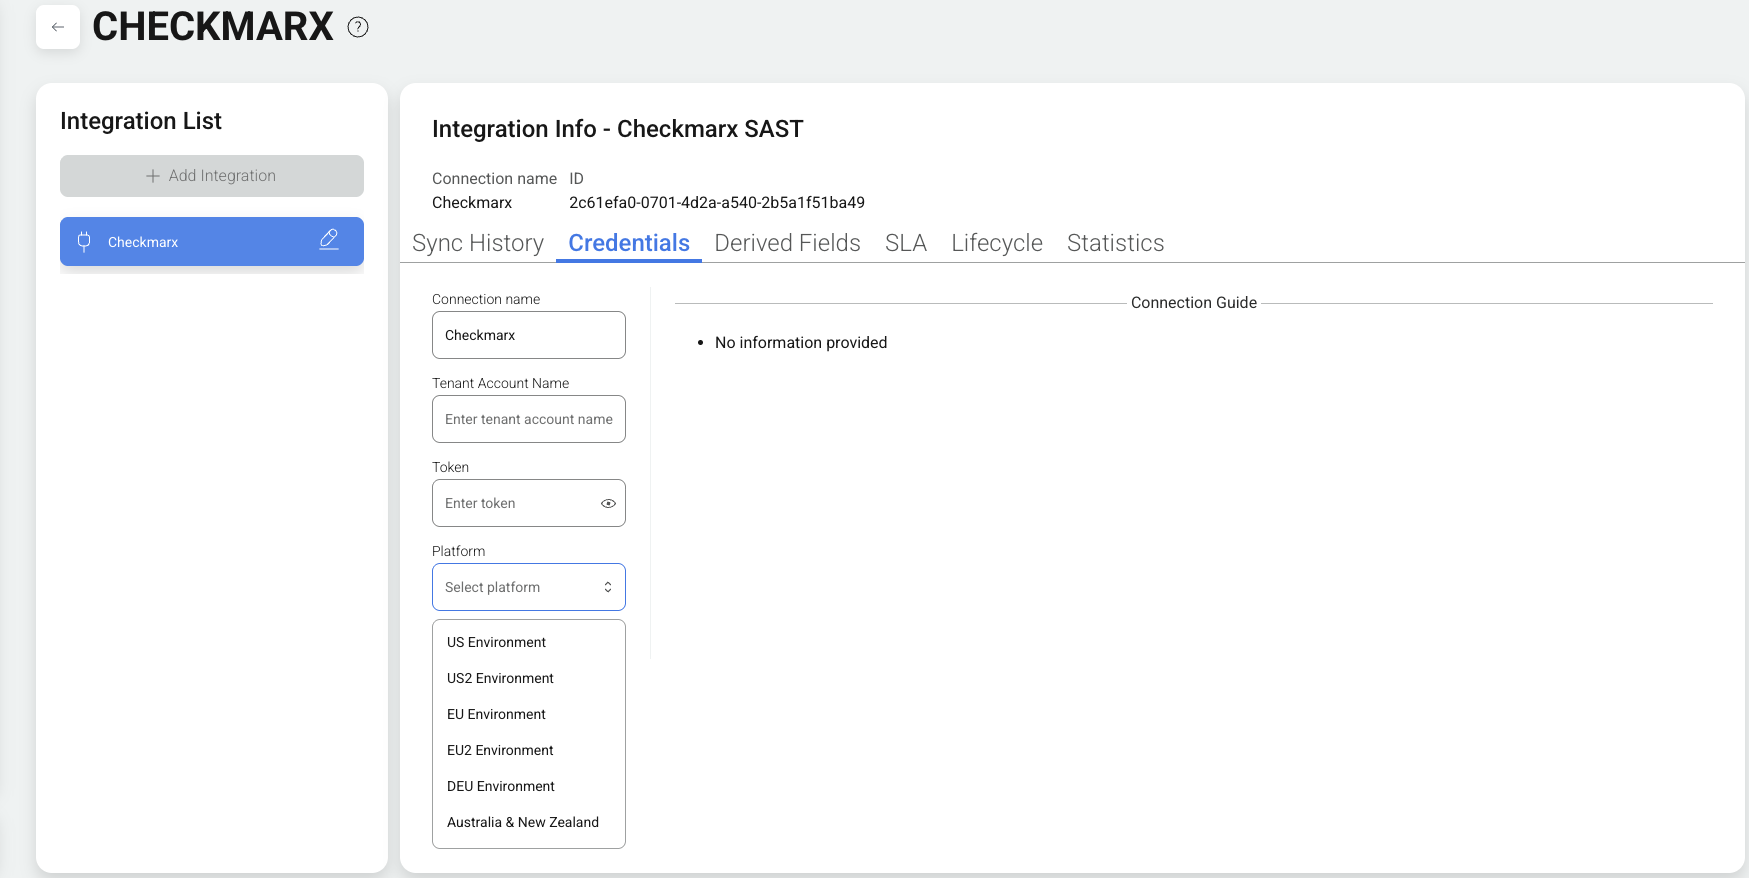
Task: Click the plug icon beside Checkmarx
Action: coord(84,241)
